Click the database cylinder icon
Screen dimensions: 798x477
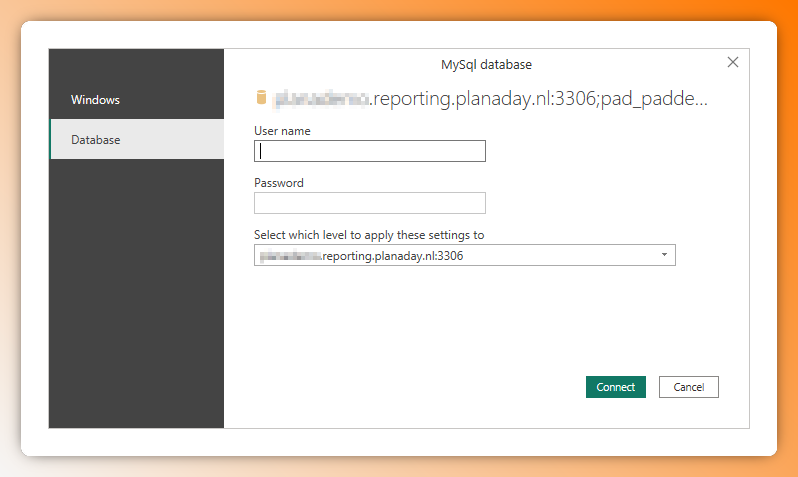tap(261, 97)
